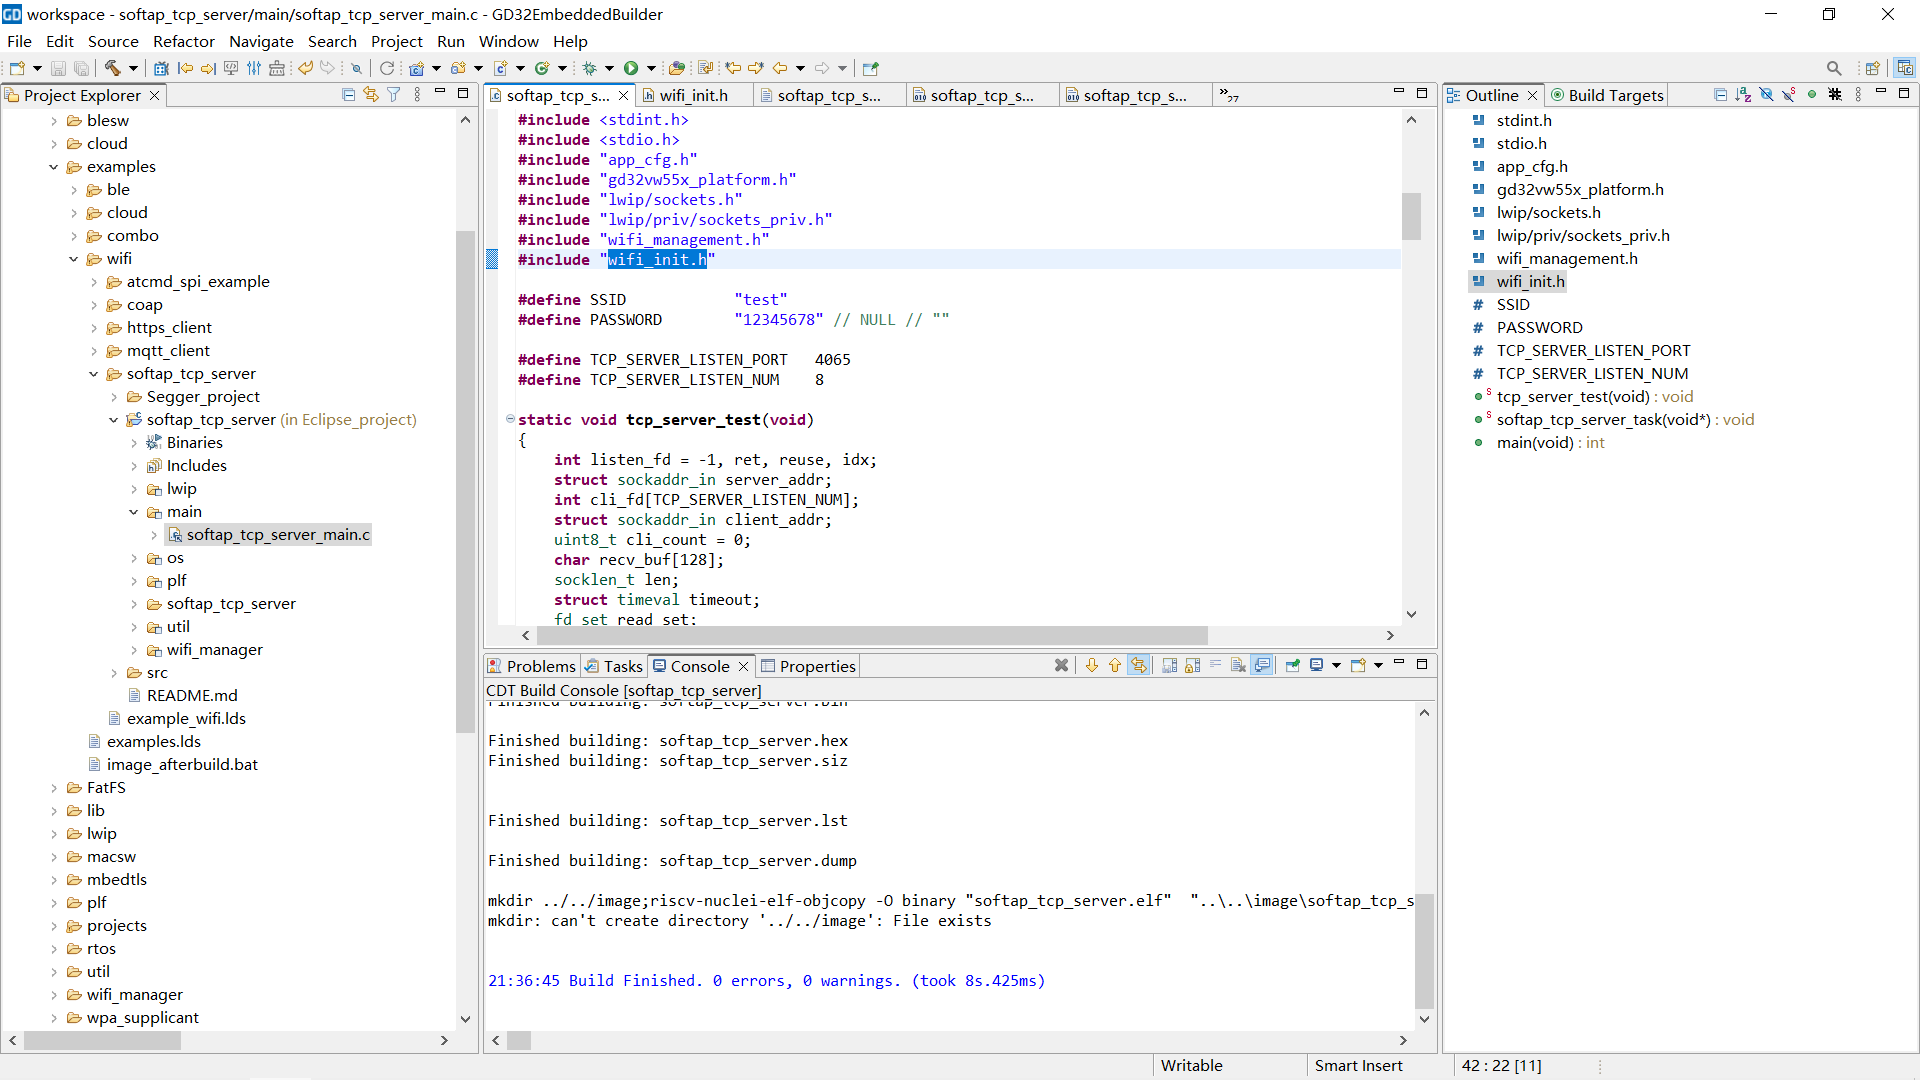
Task: Open the Run button dropdown arrow
Action: [x=651, y=68]
